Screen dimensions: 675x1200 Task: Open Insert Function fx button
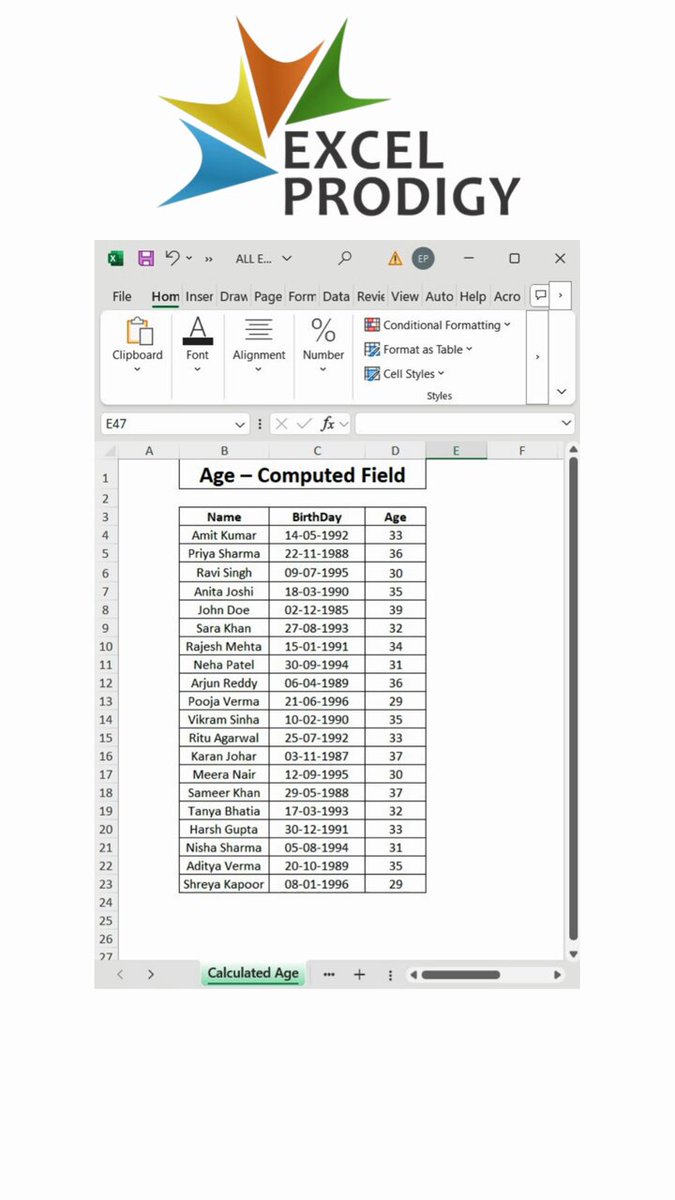[x=327, y=424]
